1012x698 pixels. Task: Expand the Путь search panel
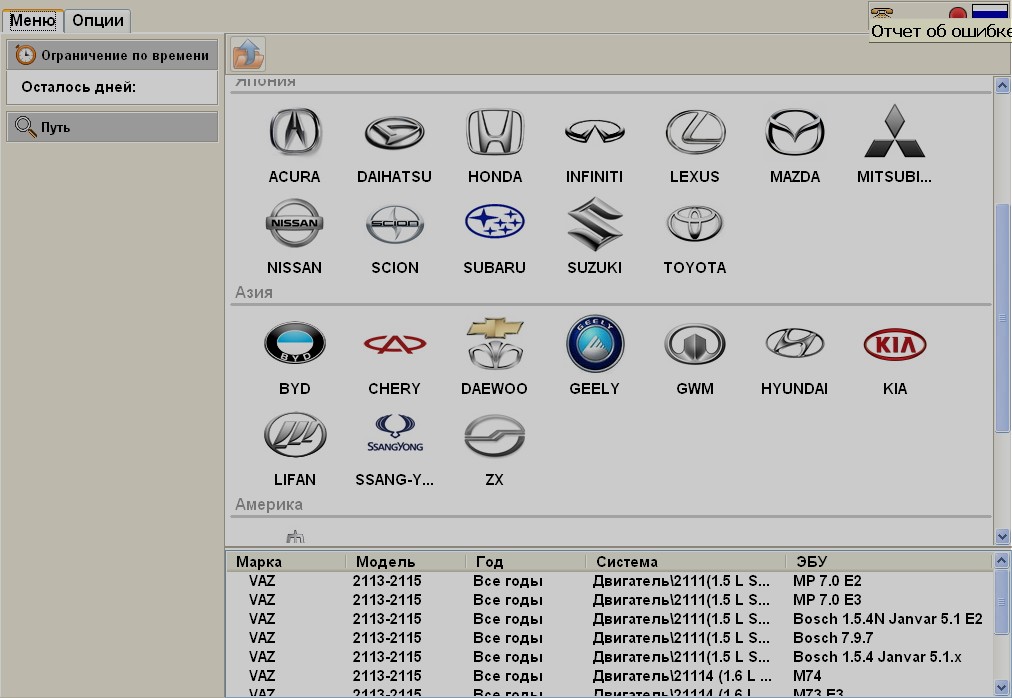[112, 127]
